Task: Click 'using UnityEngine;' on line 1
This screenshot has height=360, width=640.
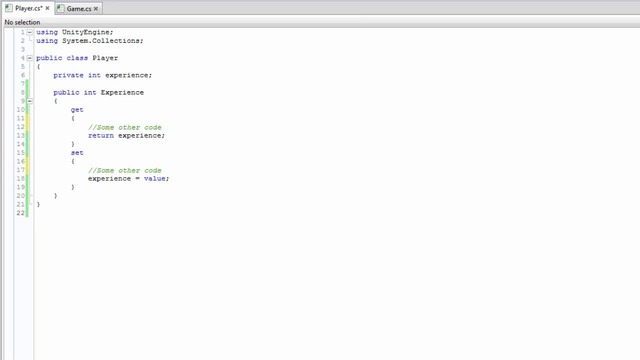Action: [75, 32]
